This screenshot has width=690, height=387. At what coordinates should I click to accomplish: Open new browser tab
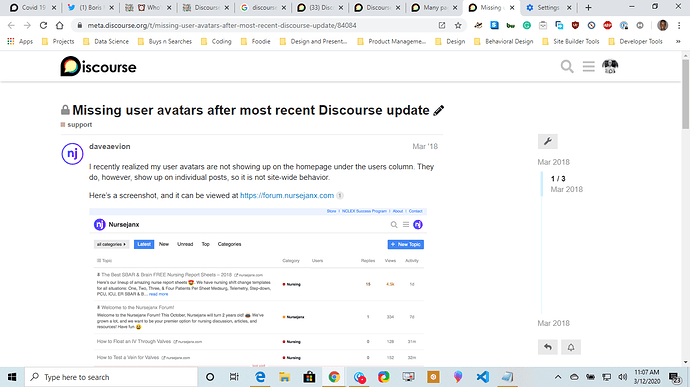pos(588,7)
